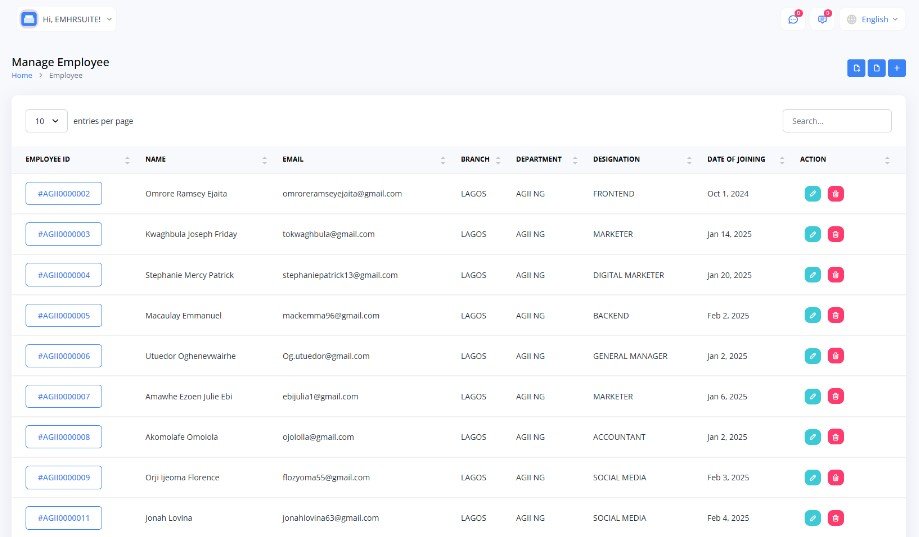Open employee #AGII0000005 profile
919x537 pixels.
click(x=63, y=315)
